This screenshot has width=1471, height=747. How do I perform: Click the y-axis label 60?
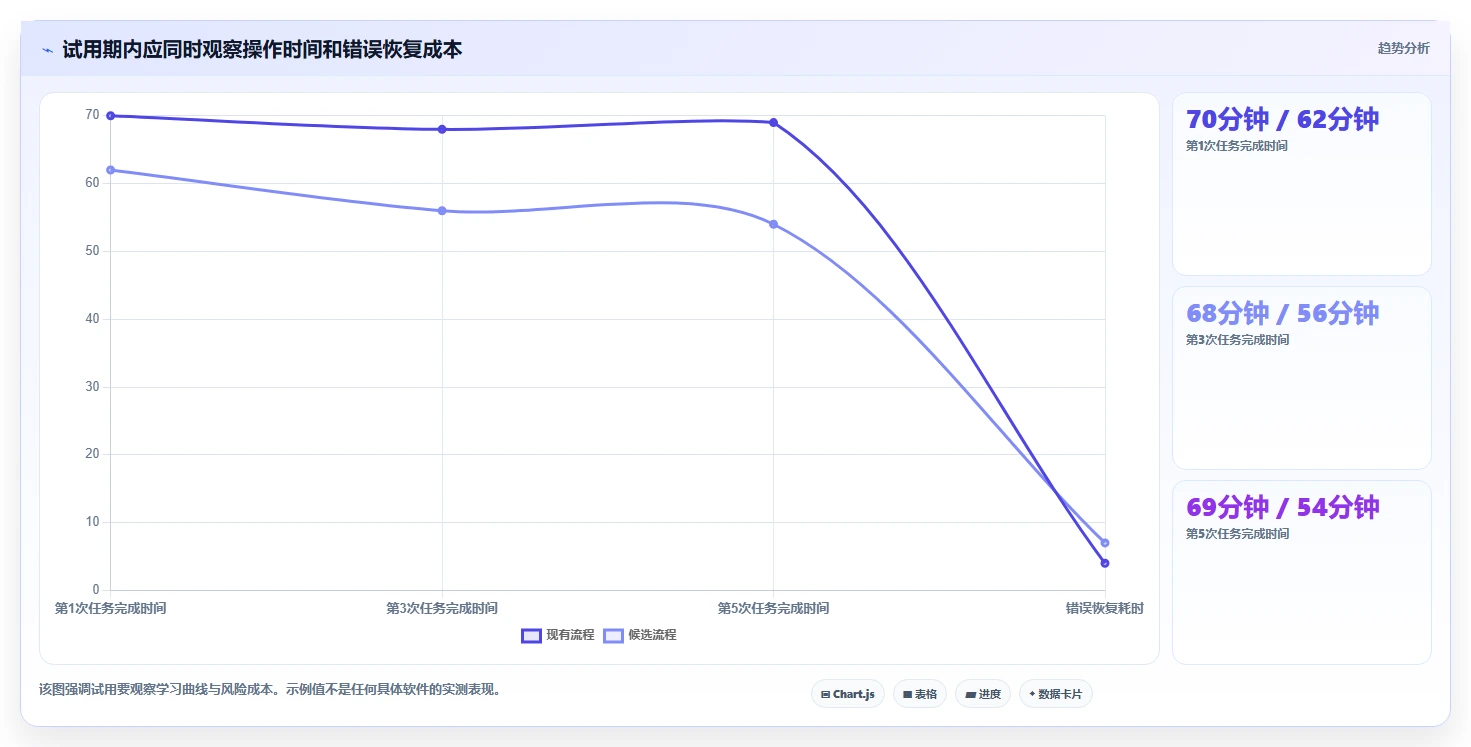pyautogui.click(x=92, y=183)
